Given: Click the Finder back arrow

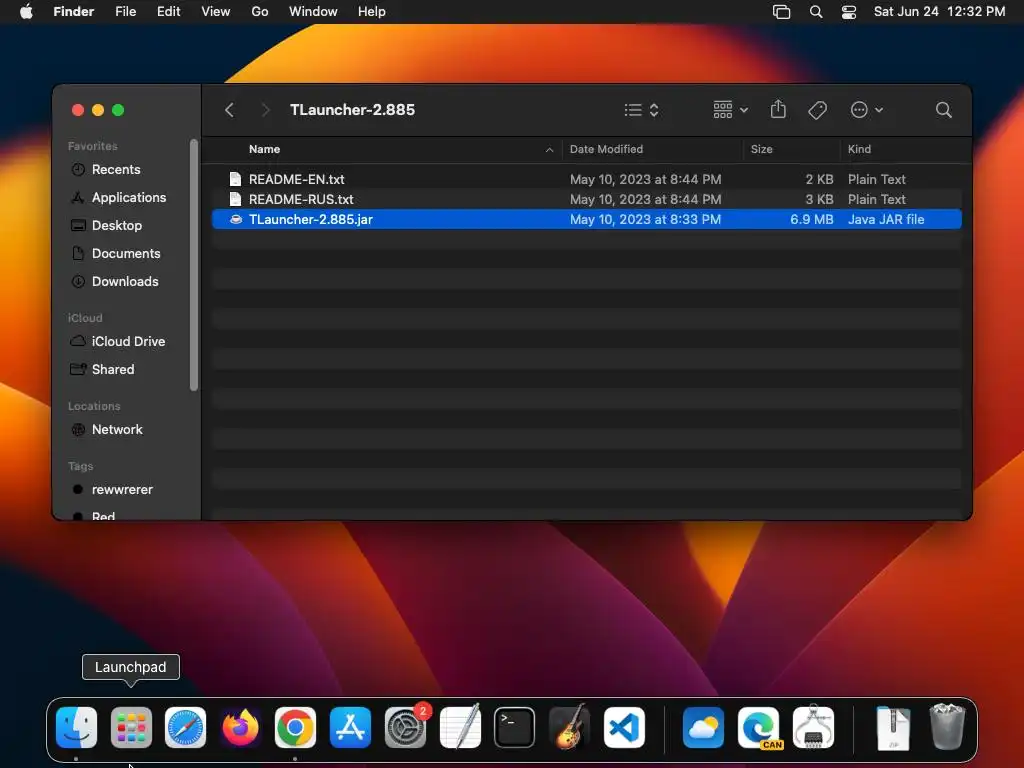Looking at the screenshot, I should [229, 110].
